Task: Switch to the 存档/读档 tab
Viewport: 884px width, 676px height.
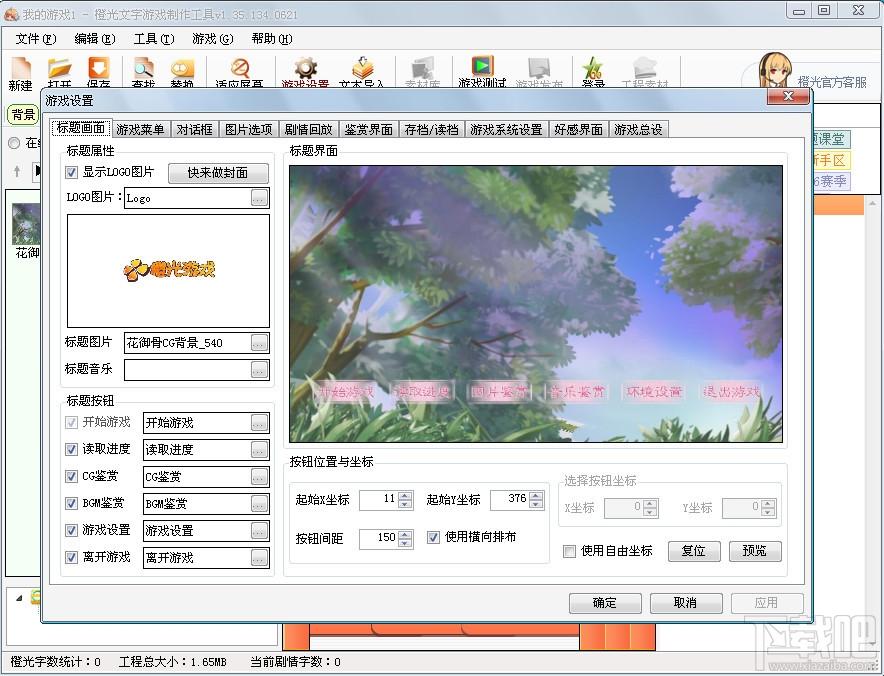Action: coord(431,130)
